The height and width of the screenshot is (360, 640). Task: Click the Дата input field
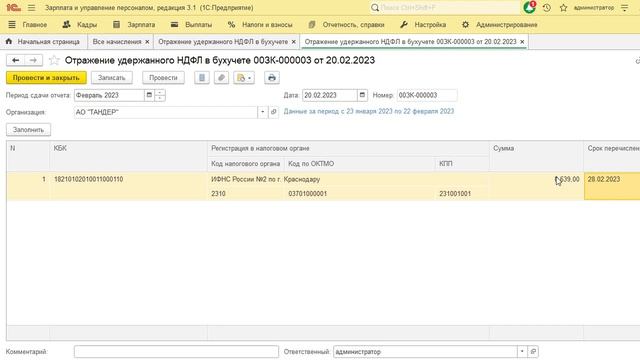[329, 95]
